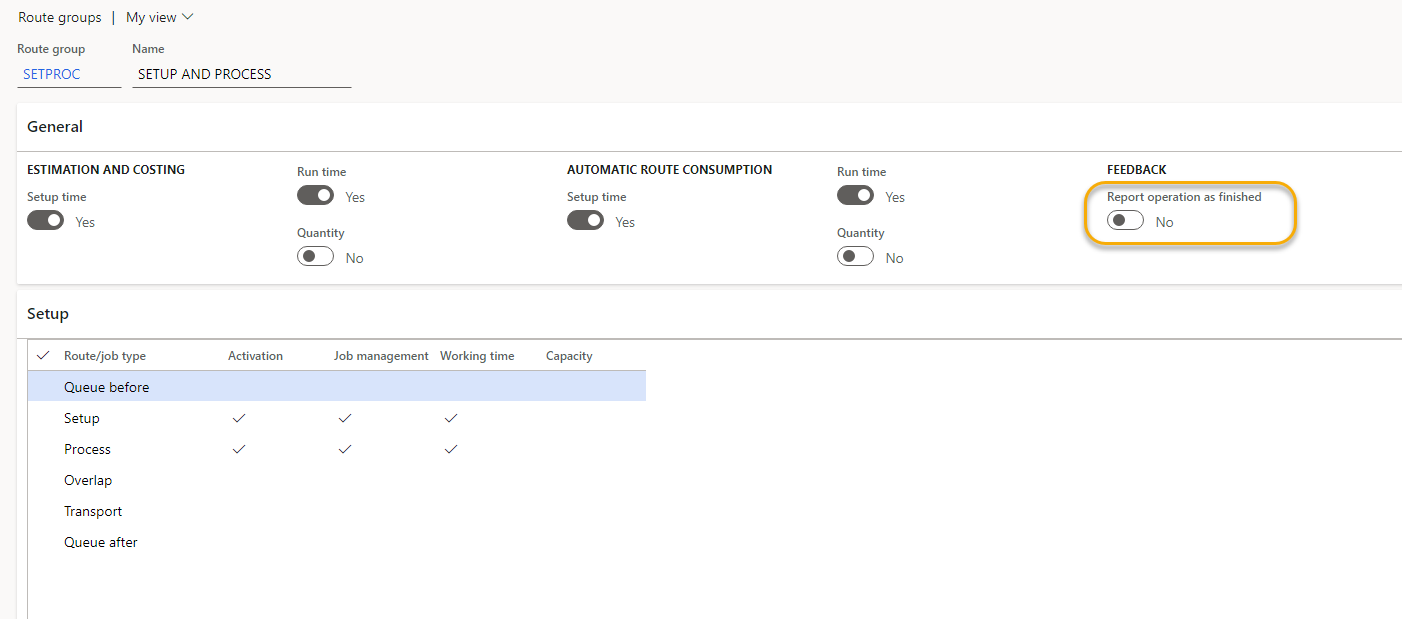The height and width of the screenshot is (619, 1402).
Task: Click the Job management checkmark in Setup row
Action: click(344, 418)
